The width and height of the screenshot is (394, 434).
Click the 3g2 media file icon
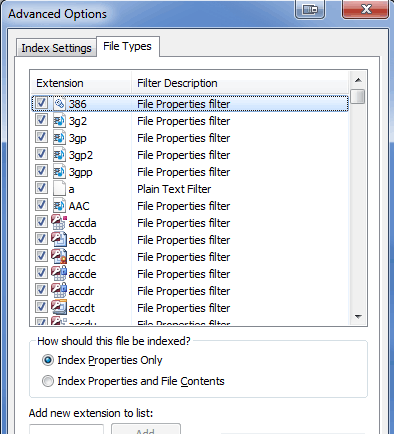[x=59, y=121]
